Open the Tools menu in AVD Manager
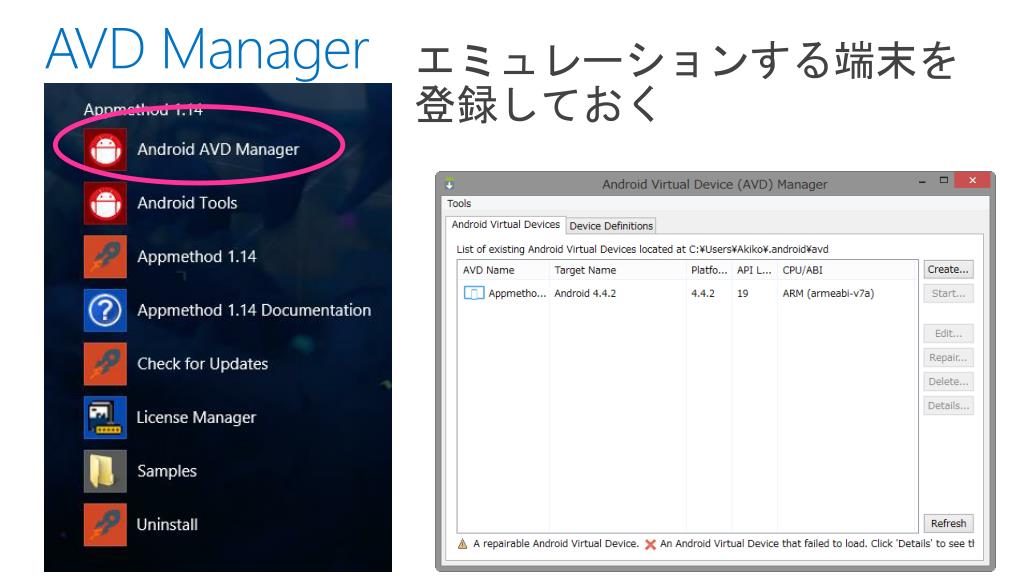This screenshot has height=576, width=1024. coord(459,204)
